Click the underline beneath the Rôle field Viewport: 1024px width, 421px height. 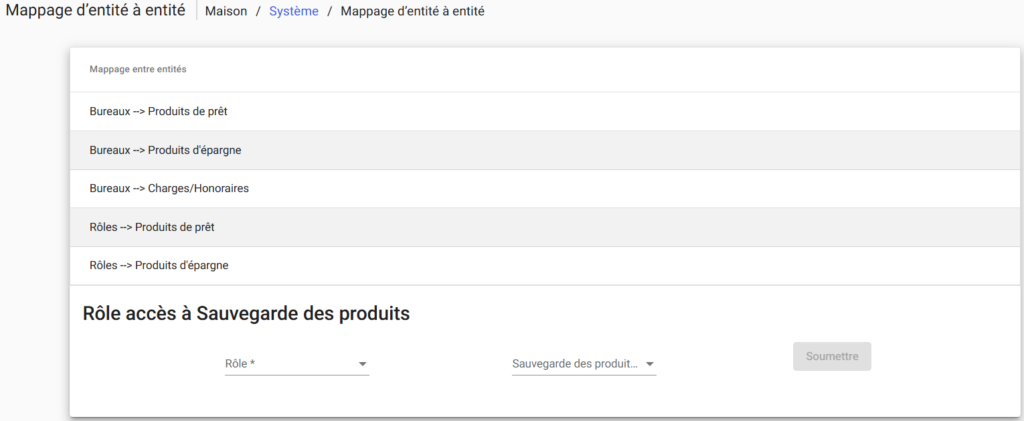tap(297, 375)
